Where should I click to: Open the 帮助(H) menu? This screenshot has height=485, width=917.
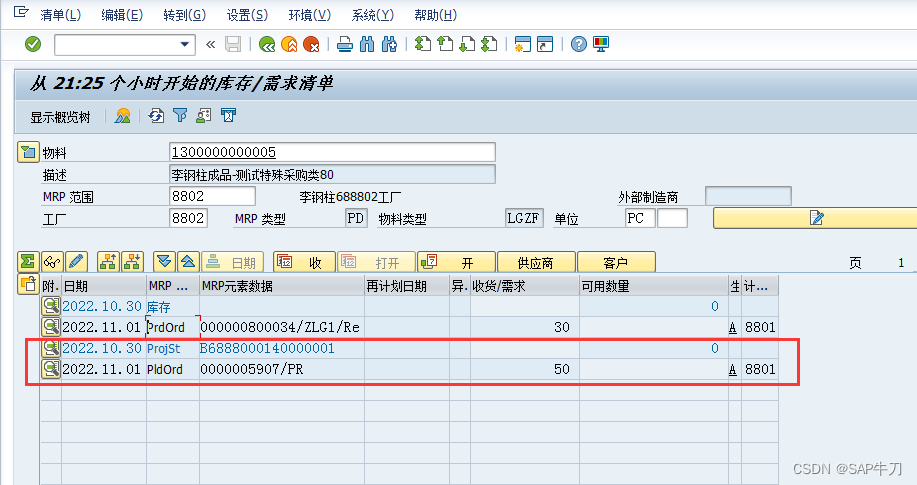[x=435, y=15]
